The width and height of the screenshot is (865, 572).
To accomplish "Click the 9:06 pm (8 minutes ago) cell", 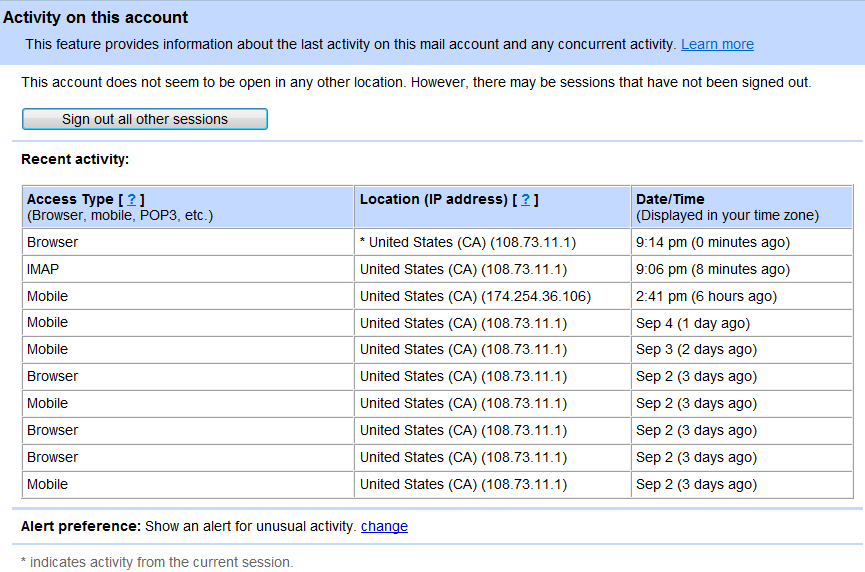I will pos(741,269).
